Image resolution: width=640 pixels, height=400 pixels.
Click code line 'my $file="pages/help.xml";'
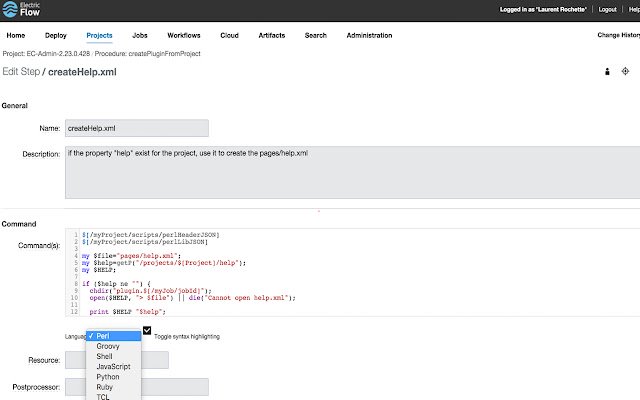click(x=131, y=256)
